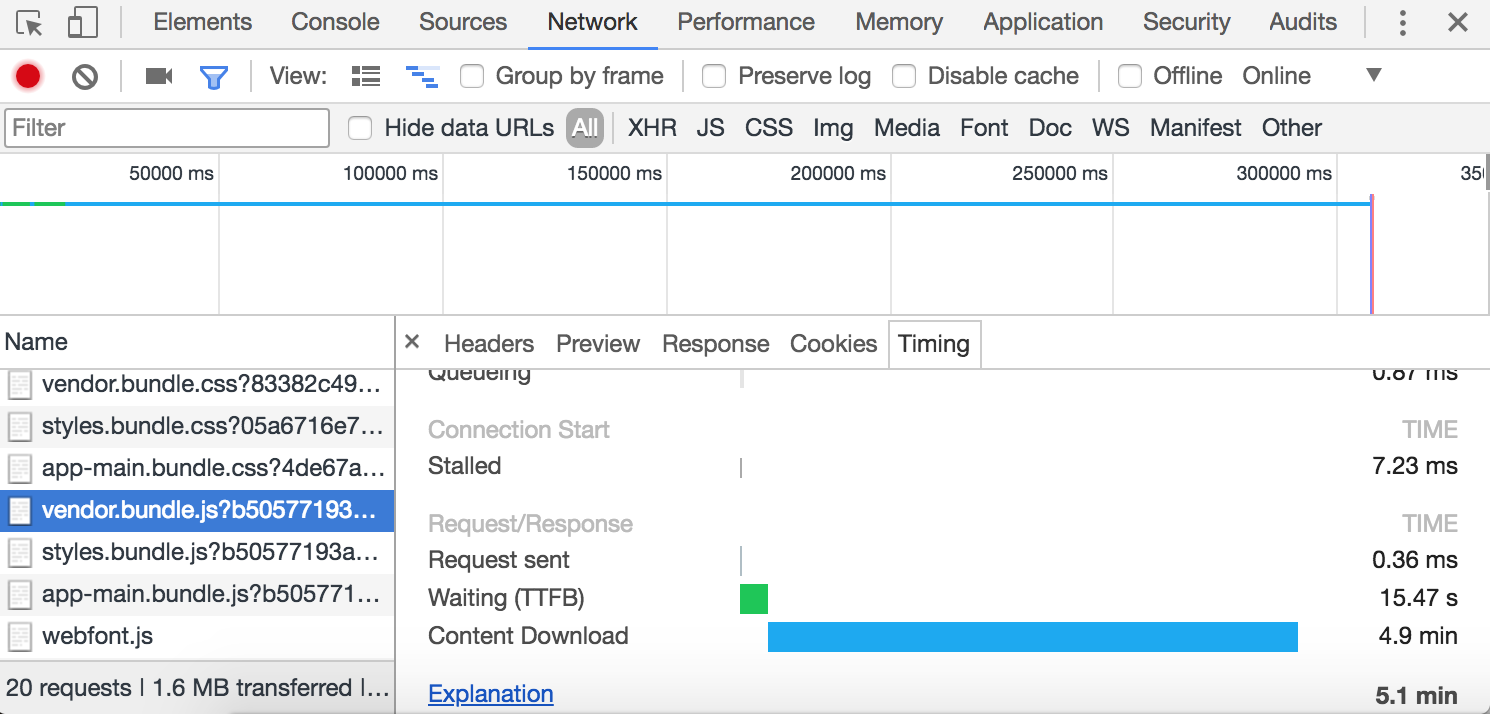The image size is (1490, 714).
Task: Open the Performance panel
Action: coord(745,21)
